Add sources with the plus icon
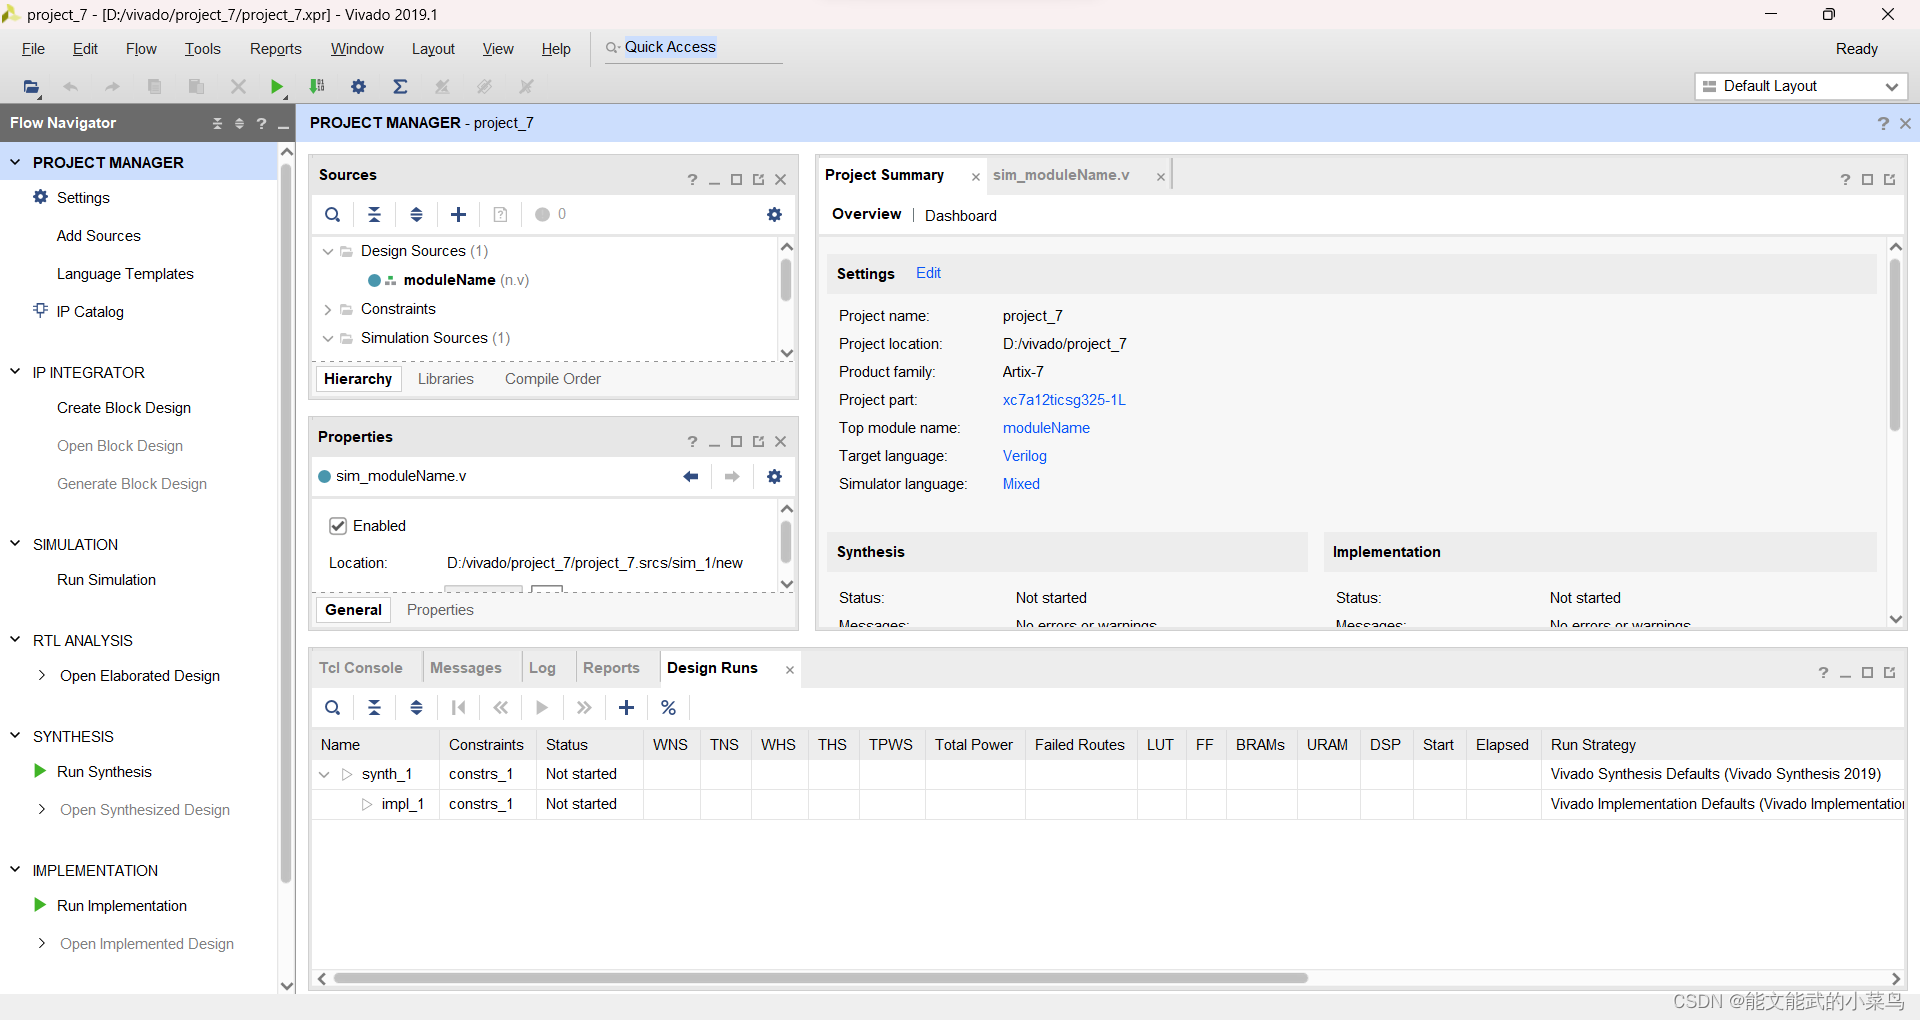Viewport: 1920px width, 1020px height. [x=458, y=214]
